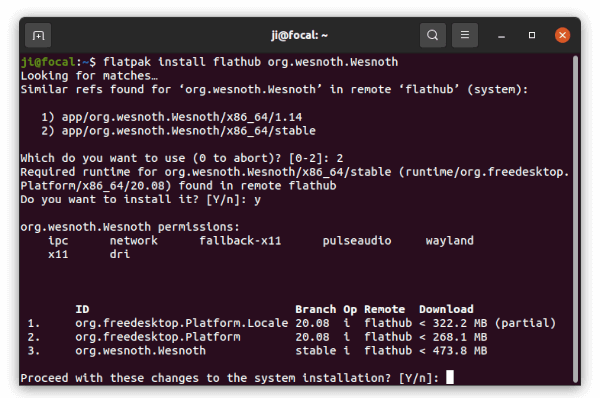Close the terminal with the orange X

[562, 35]
